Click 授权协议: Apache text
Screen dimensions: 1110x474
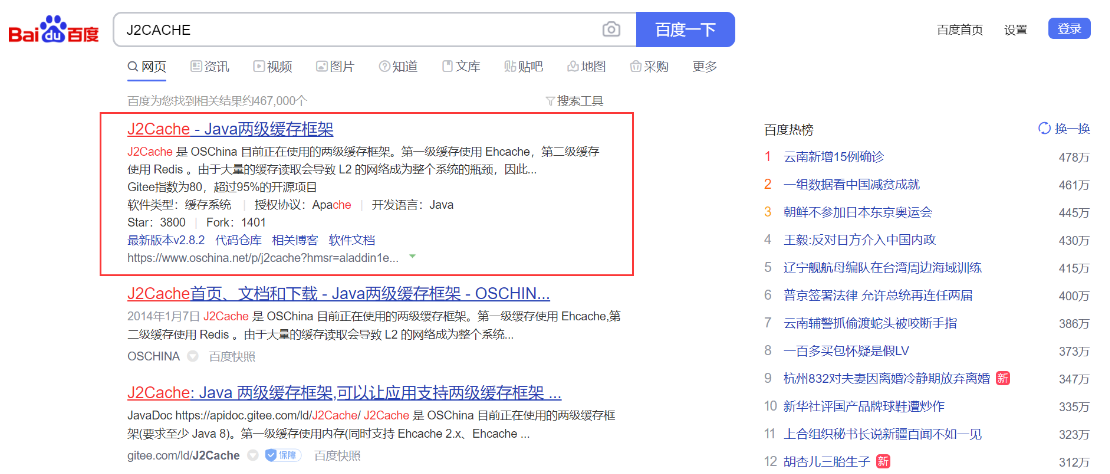[301, 205]
